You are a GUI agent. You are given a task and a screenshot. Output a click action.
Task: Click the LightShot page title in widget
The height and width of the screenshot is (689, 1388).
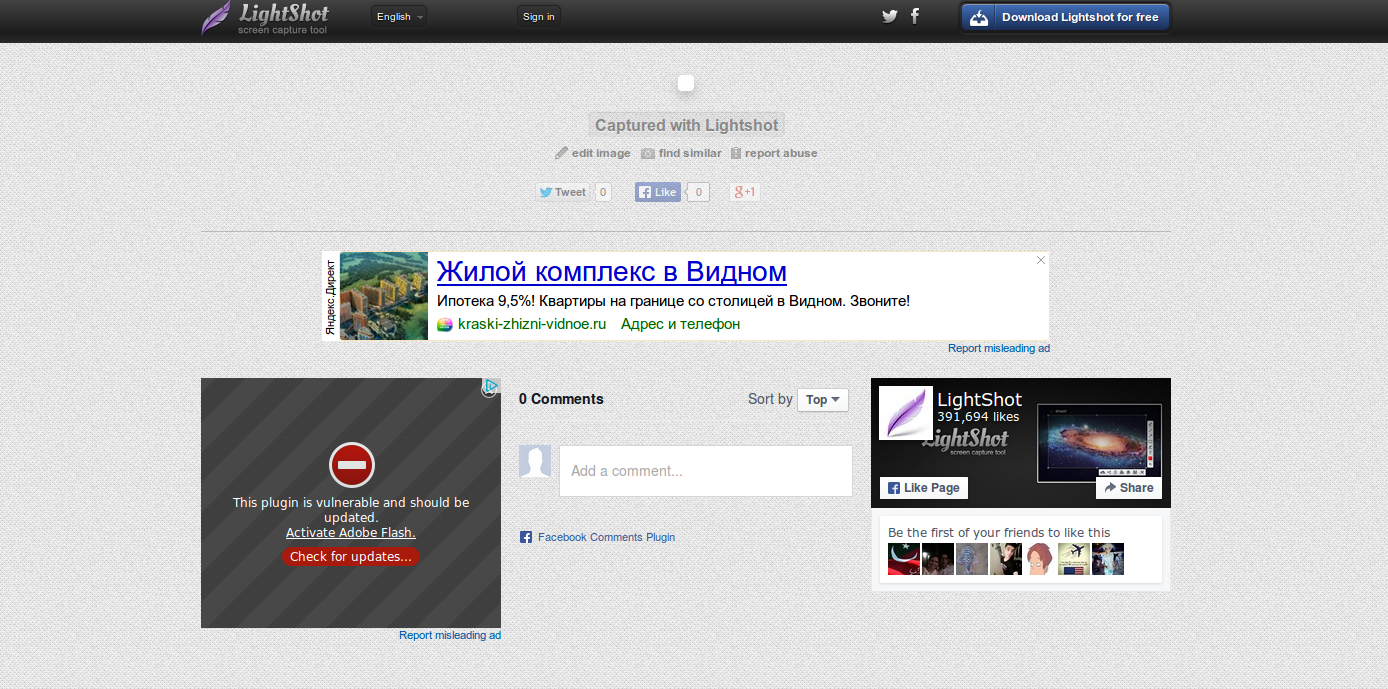click(980, 400)
